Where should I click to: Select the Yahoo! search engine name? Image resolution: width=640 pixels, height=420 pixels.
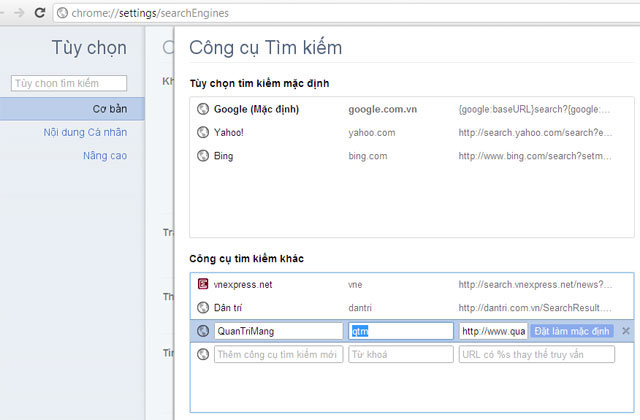pyautogui.click(x=229, y=132)
